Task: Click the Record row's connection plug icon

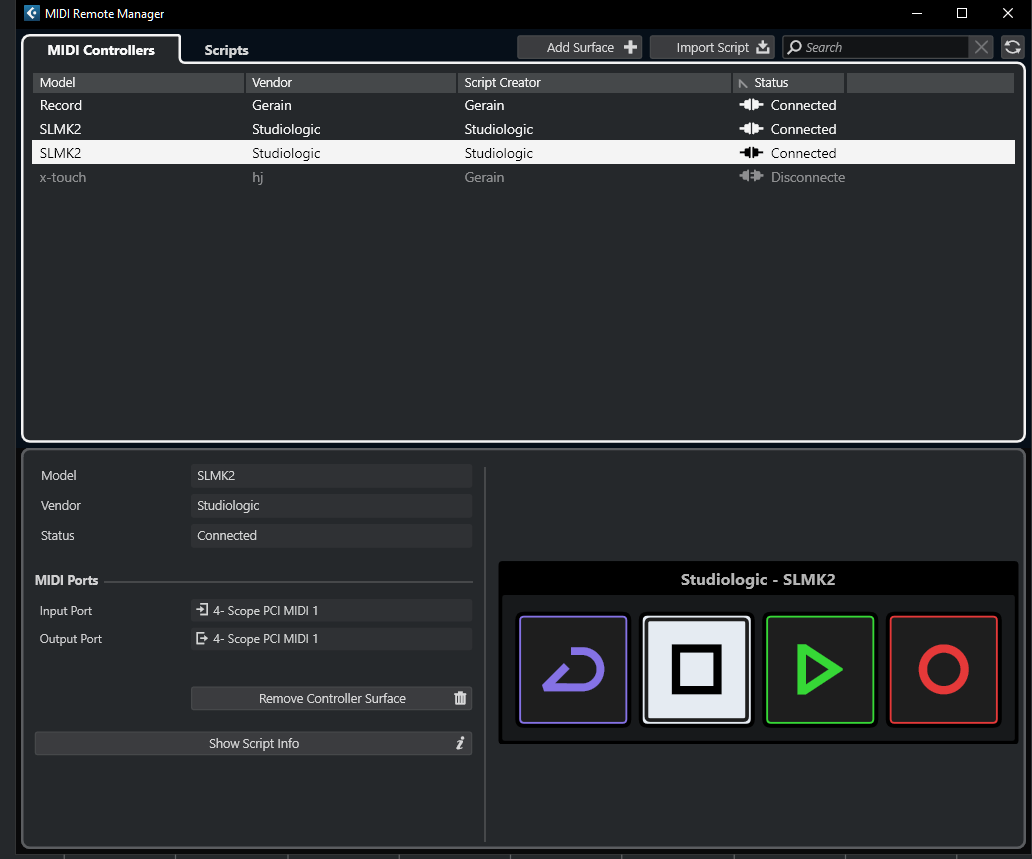Action: pyautogui.click(x=751, y=105)
